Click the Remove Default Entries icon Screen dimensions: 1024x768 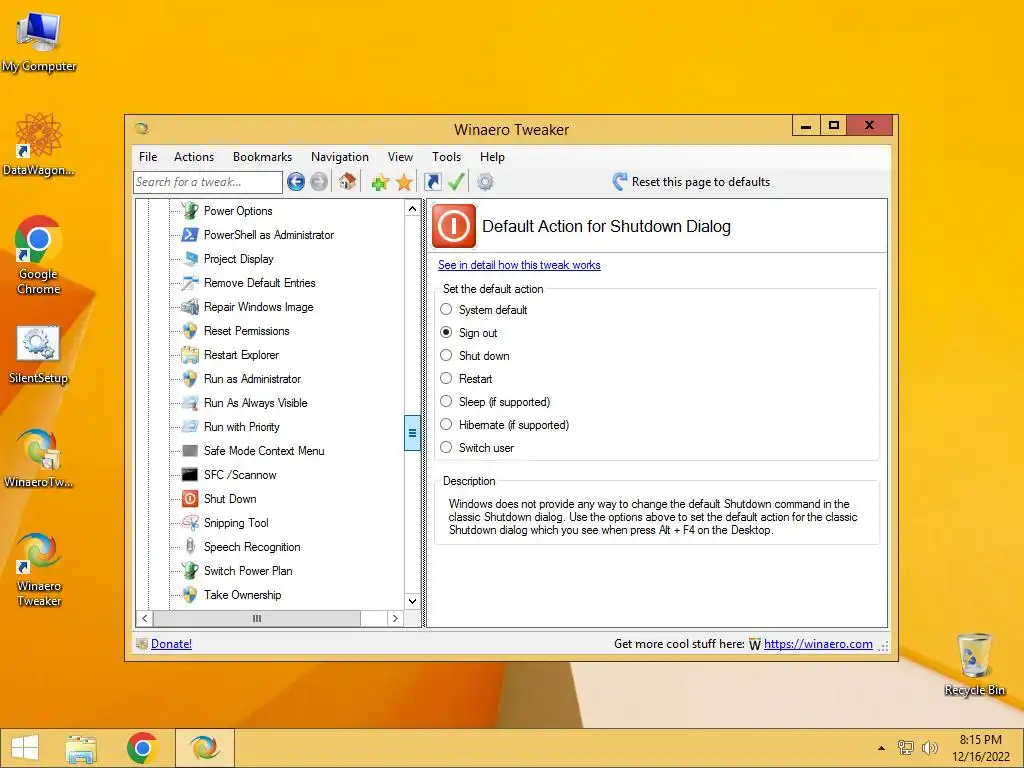tap(190, 283)
